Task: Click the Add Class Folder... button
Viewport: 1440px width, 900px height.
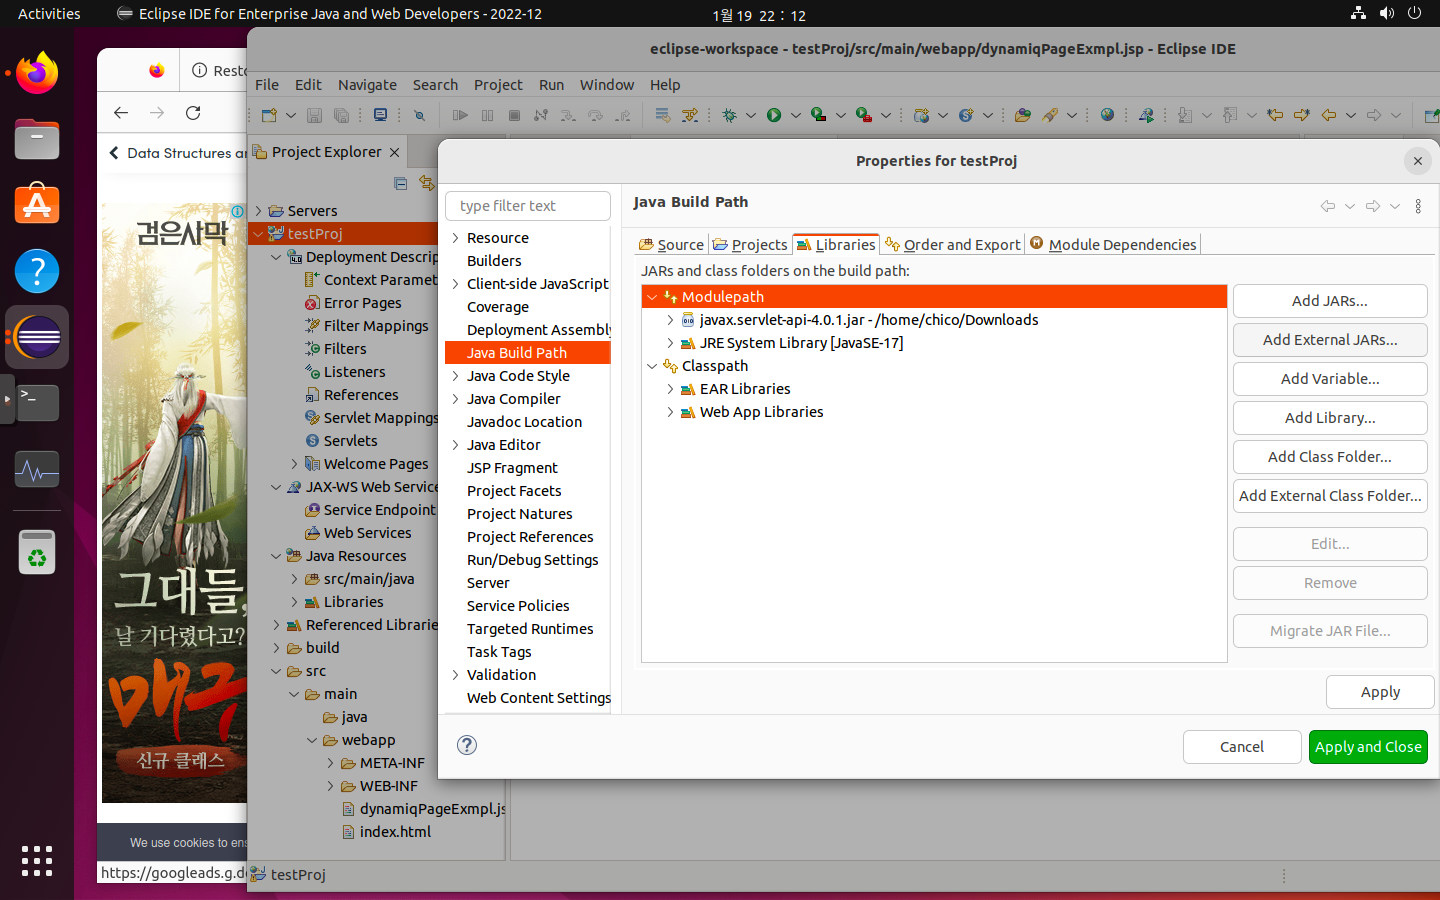Action: (1330, 457)
